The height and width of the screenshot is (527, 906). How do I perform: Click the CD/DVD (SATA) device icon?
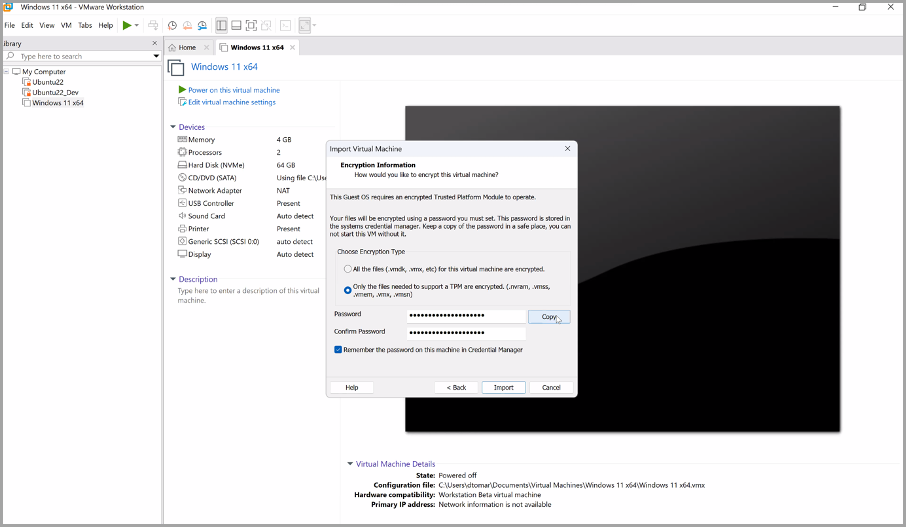(x=182, y=177)
